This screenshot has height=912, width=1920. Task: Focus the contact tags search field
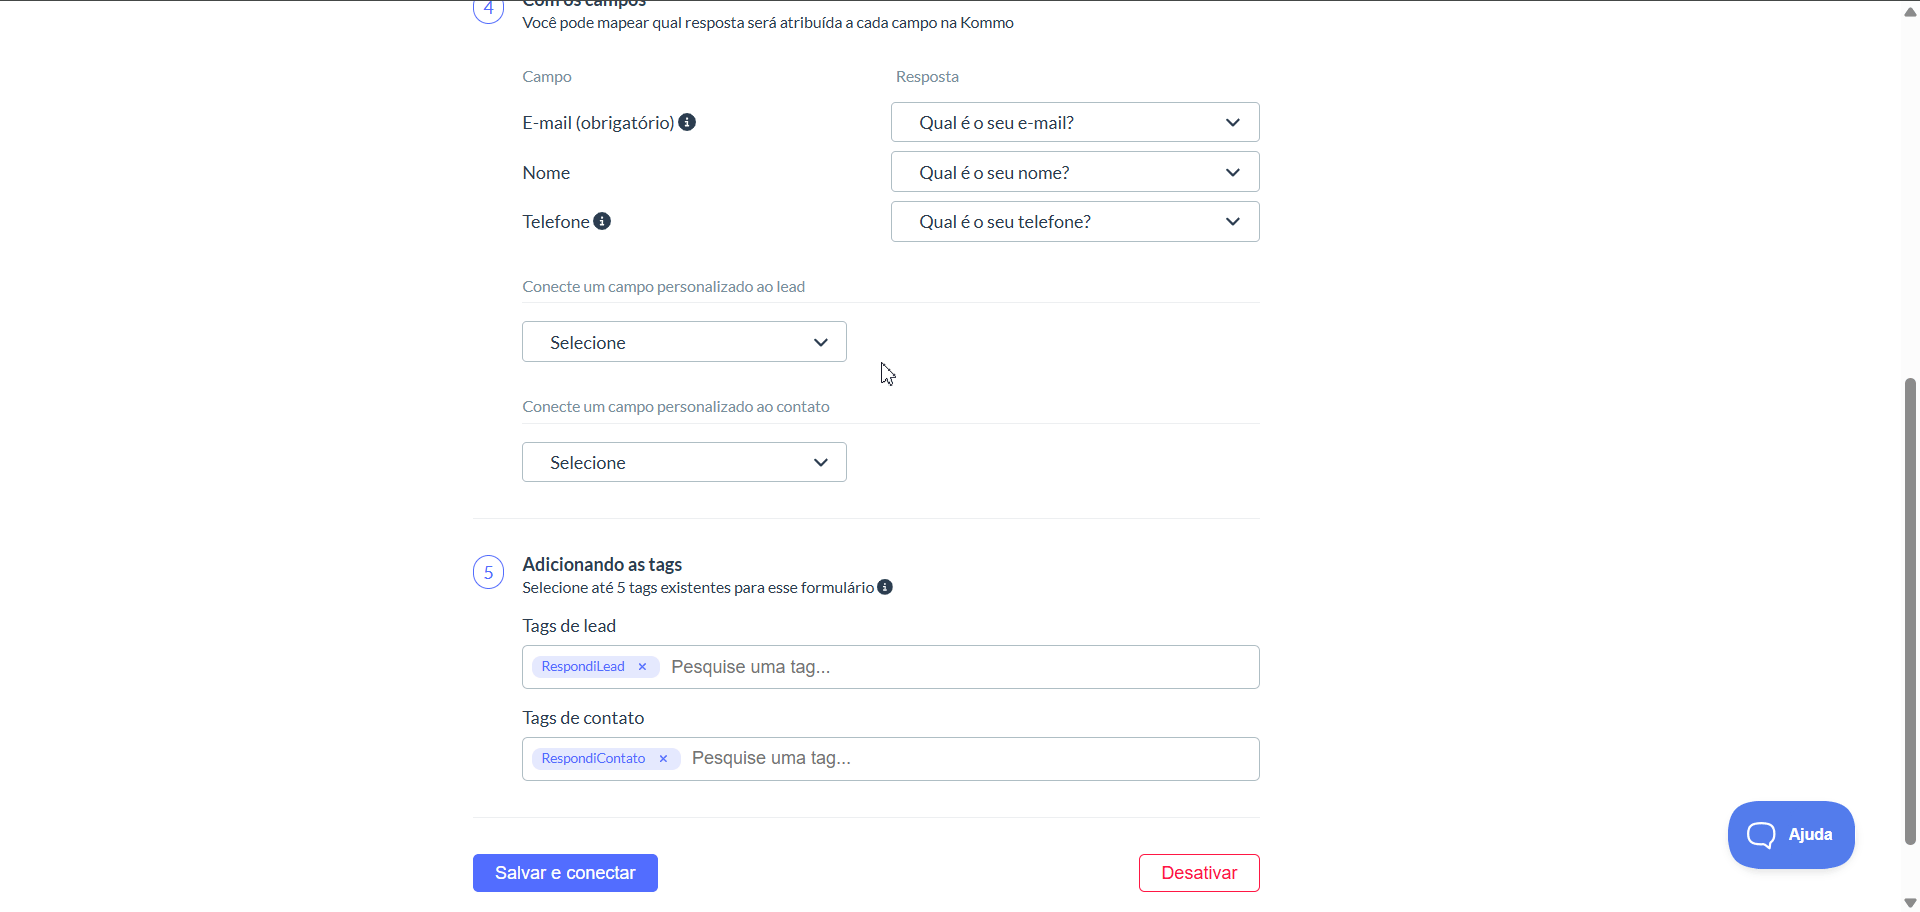[970, 759]
